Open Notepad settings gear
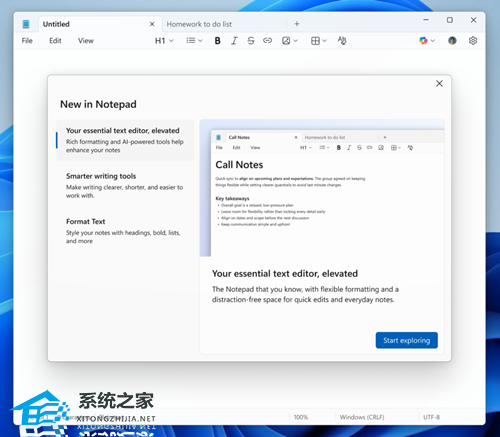The image size is (500, 437). click(473, 41)
